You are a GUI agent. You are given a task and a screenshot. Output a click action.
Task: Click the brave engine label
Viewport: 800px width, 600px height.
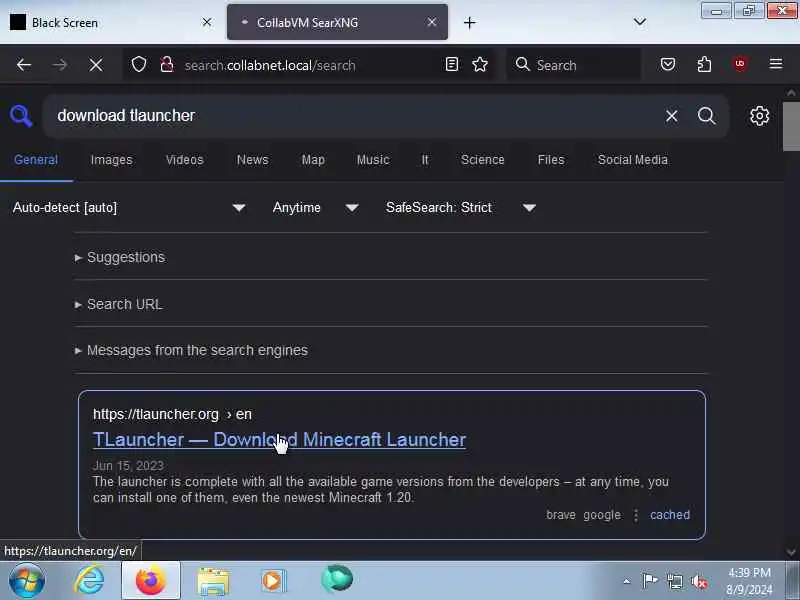pyautogui.click(x=561, y=515)
